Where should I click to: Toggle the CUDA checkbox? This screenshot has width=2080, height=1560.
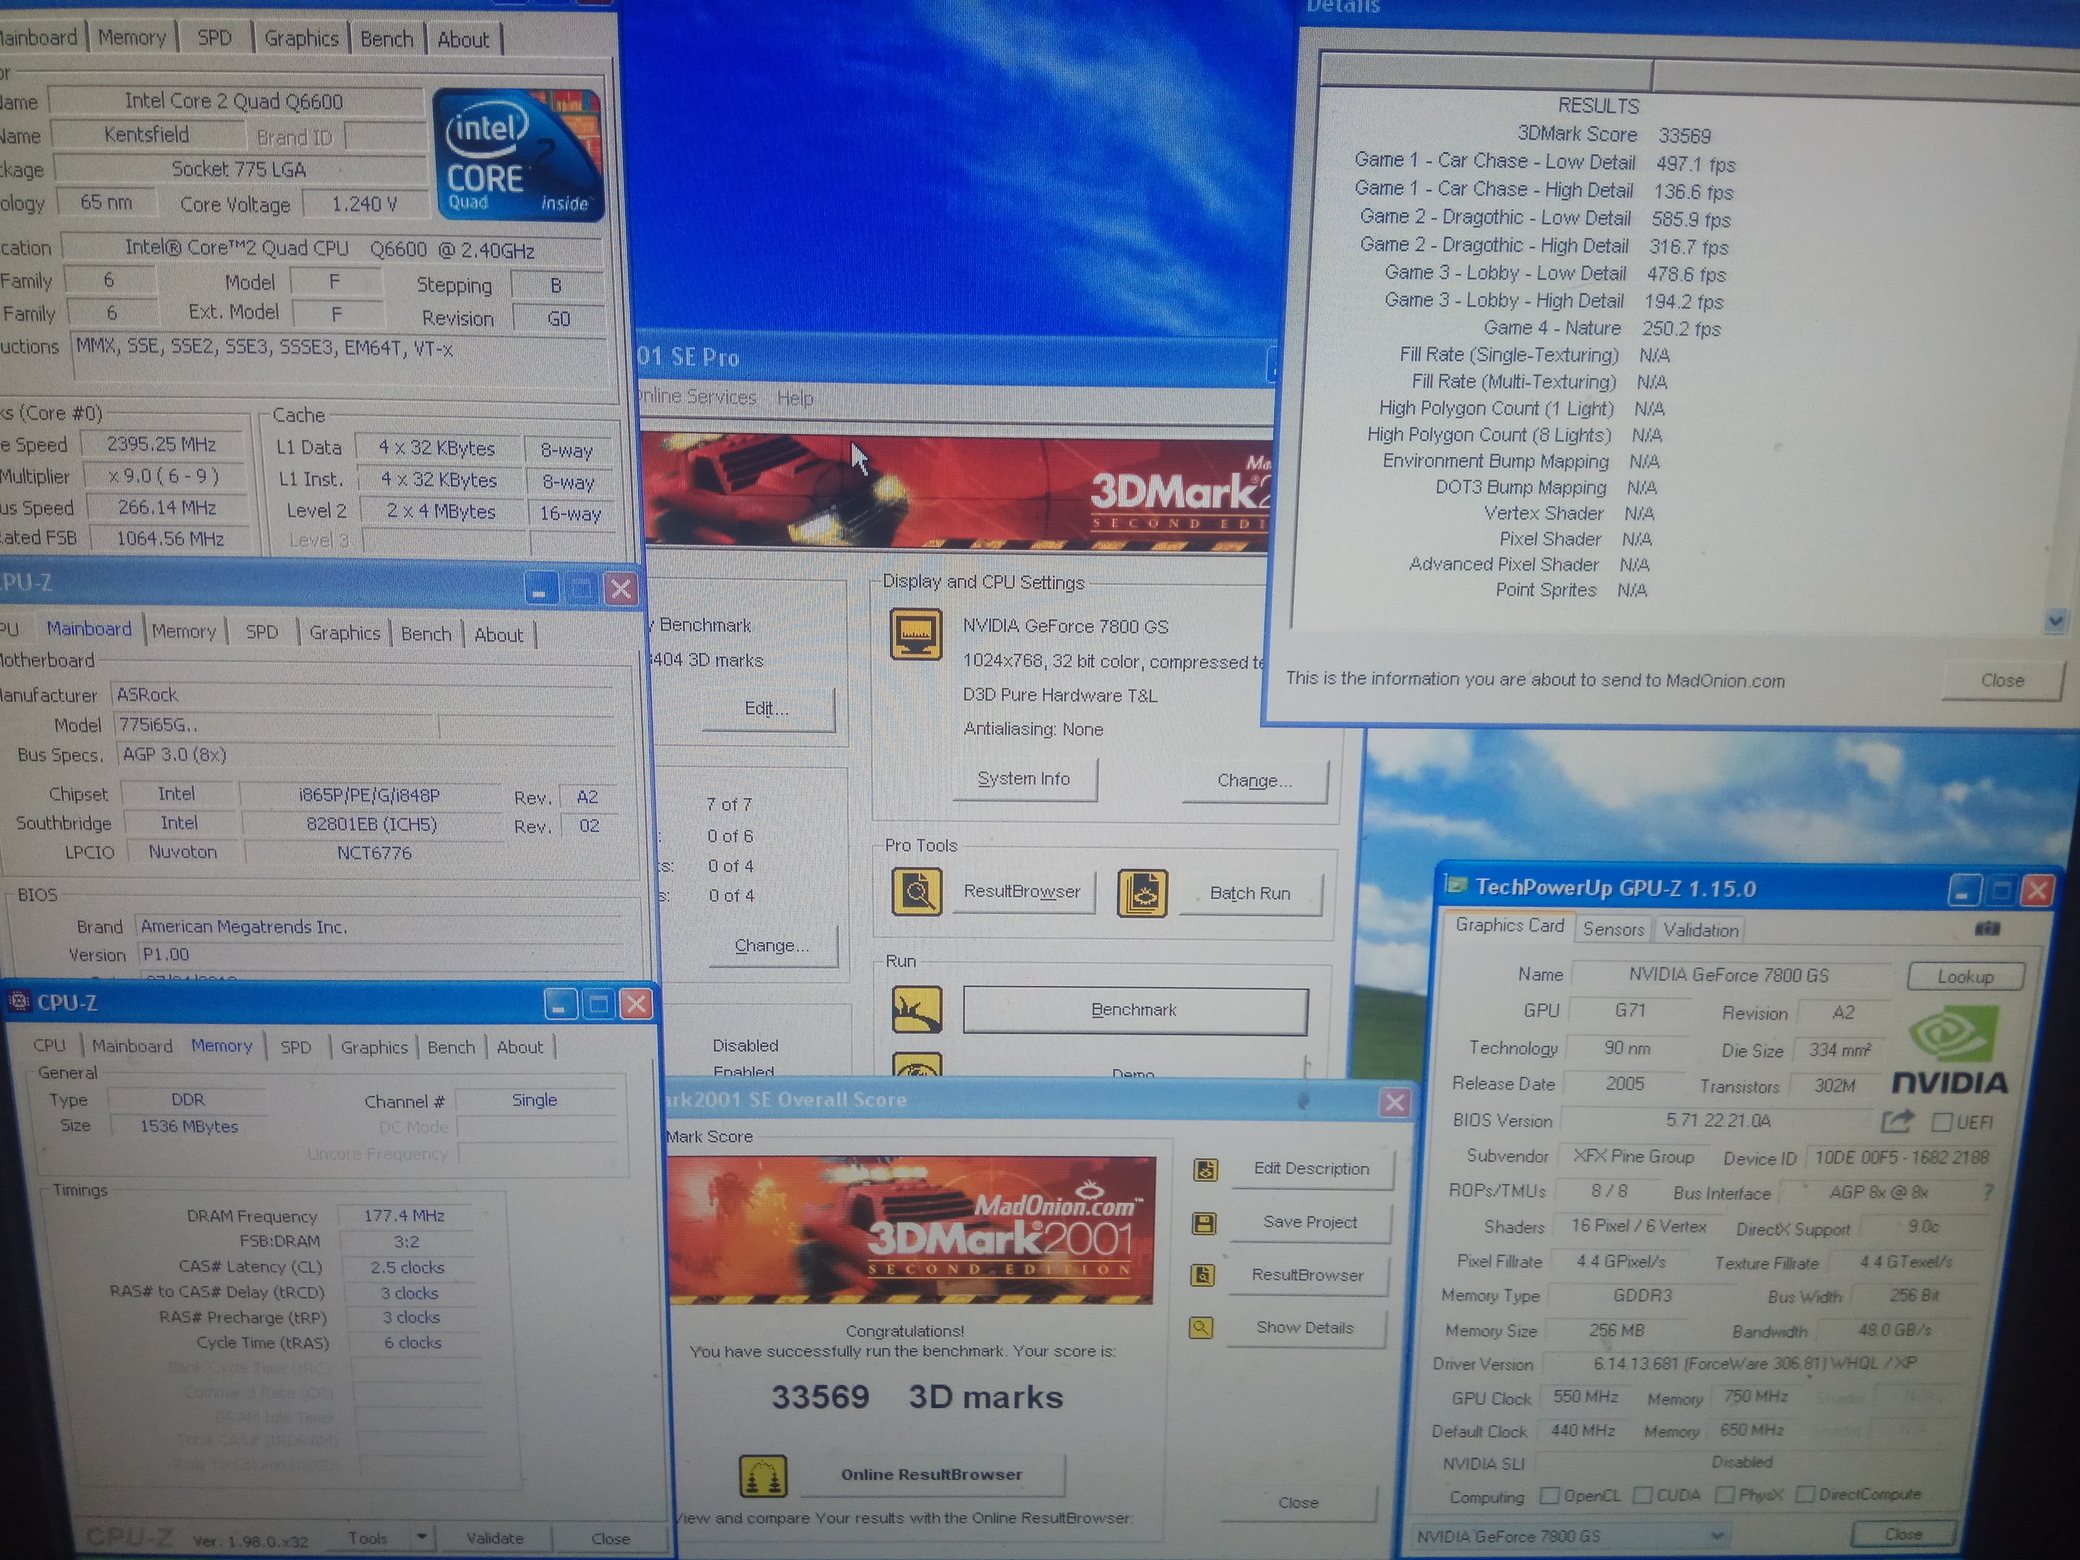pyautogui.click(x=1642, y=1495)
